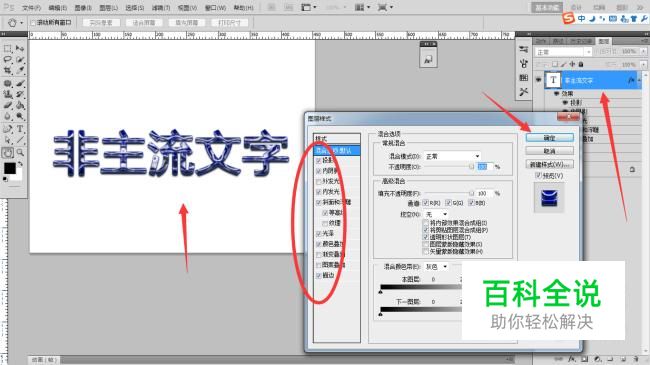Select the Dodge tool
Image resolution: width=650 pixels, height=365 pixels.
pos(20,116)
